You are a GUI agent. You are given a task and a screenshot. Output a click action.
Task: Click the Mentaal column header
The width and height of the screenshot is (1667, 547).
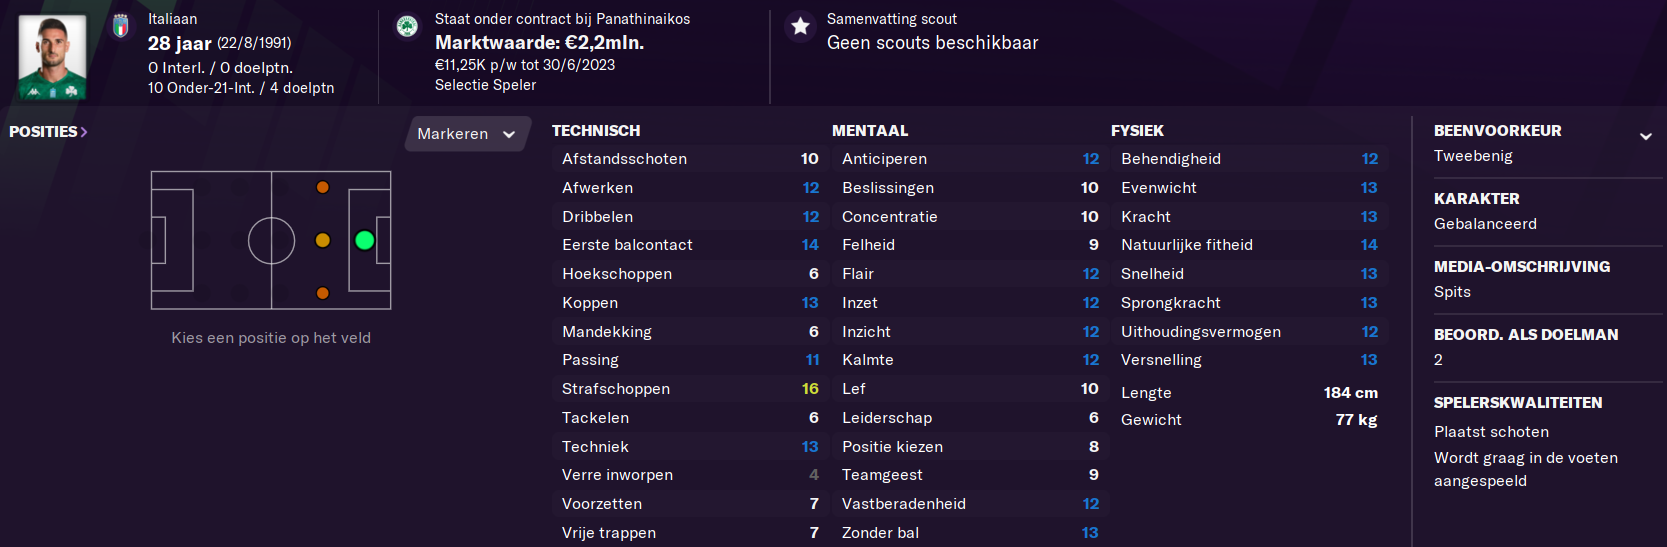coord(870,131)
